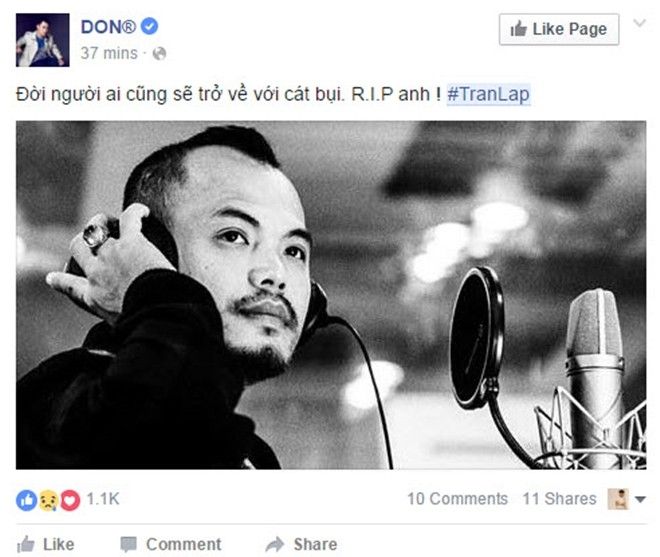This screenshot has width=660, height=557.
Task: Open the 37 mins timestamp link
Action: point(109,53)
